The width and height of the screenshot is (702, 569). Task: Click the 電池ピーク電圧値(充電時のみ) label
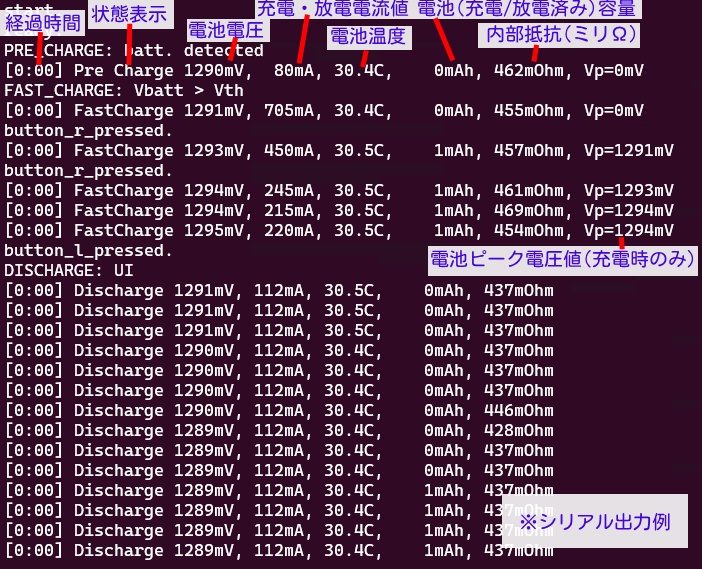(x=563, y=259)
